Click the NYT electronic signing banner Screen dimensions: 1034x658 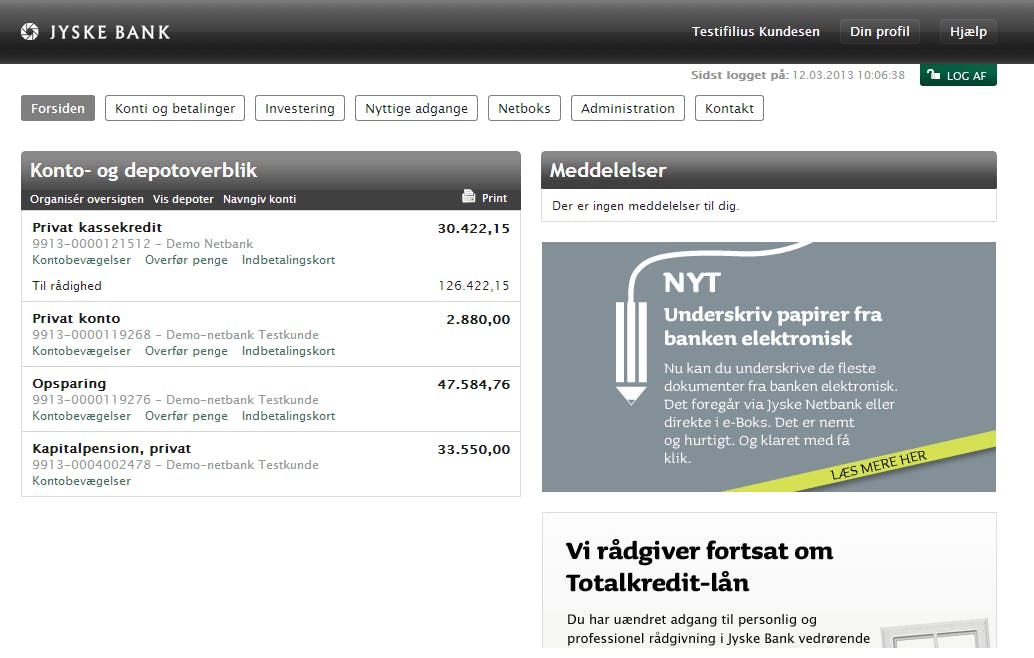point(769,367)
